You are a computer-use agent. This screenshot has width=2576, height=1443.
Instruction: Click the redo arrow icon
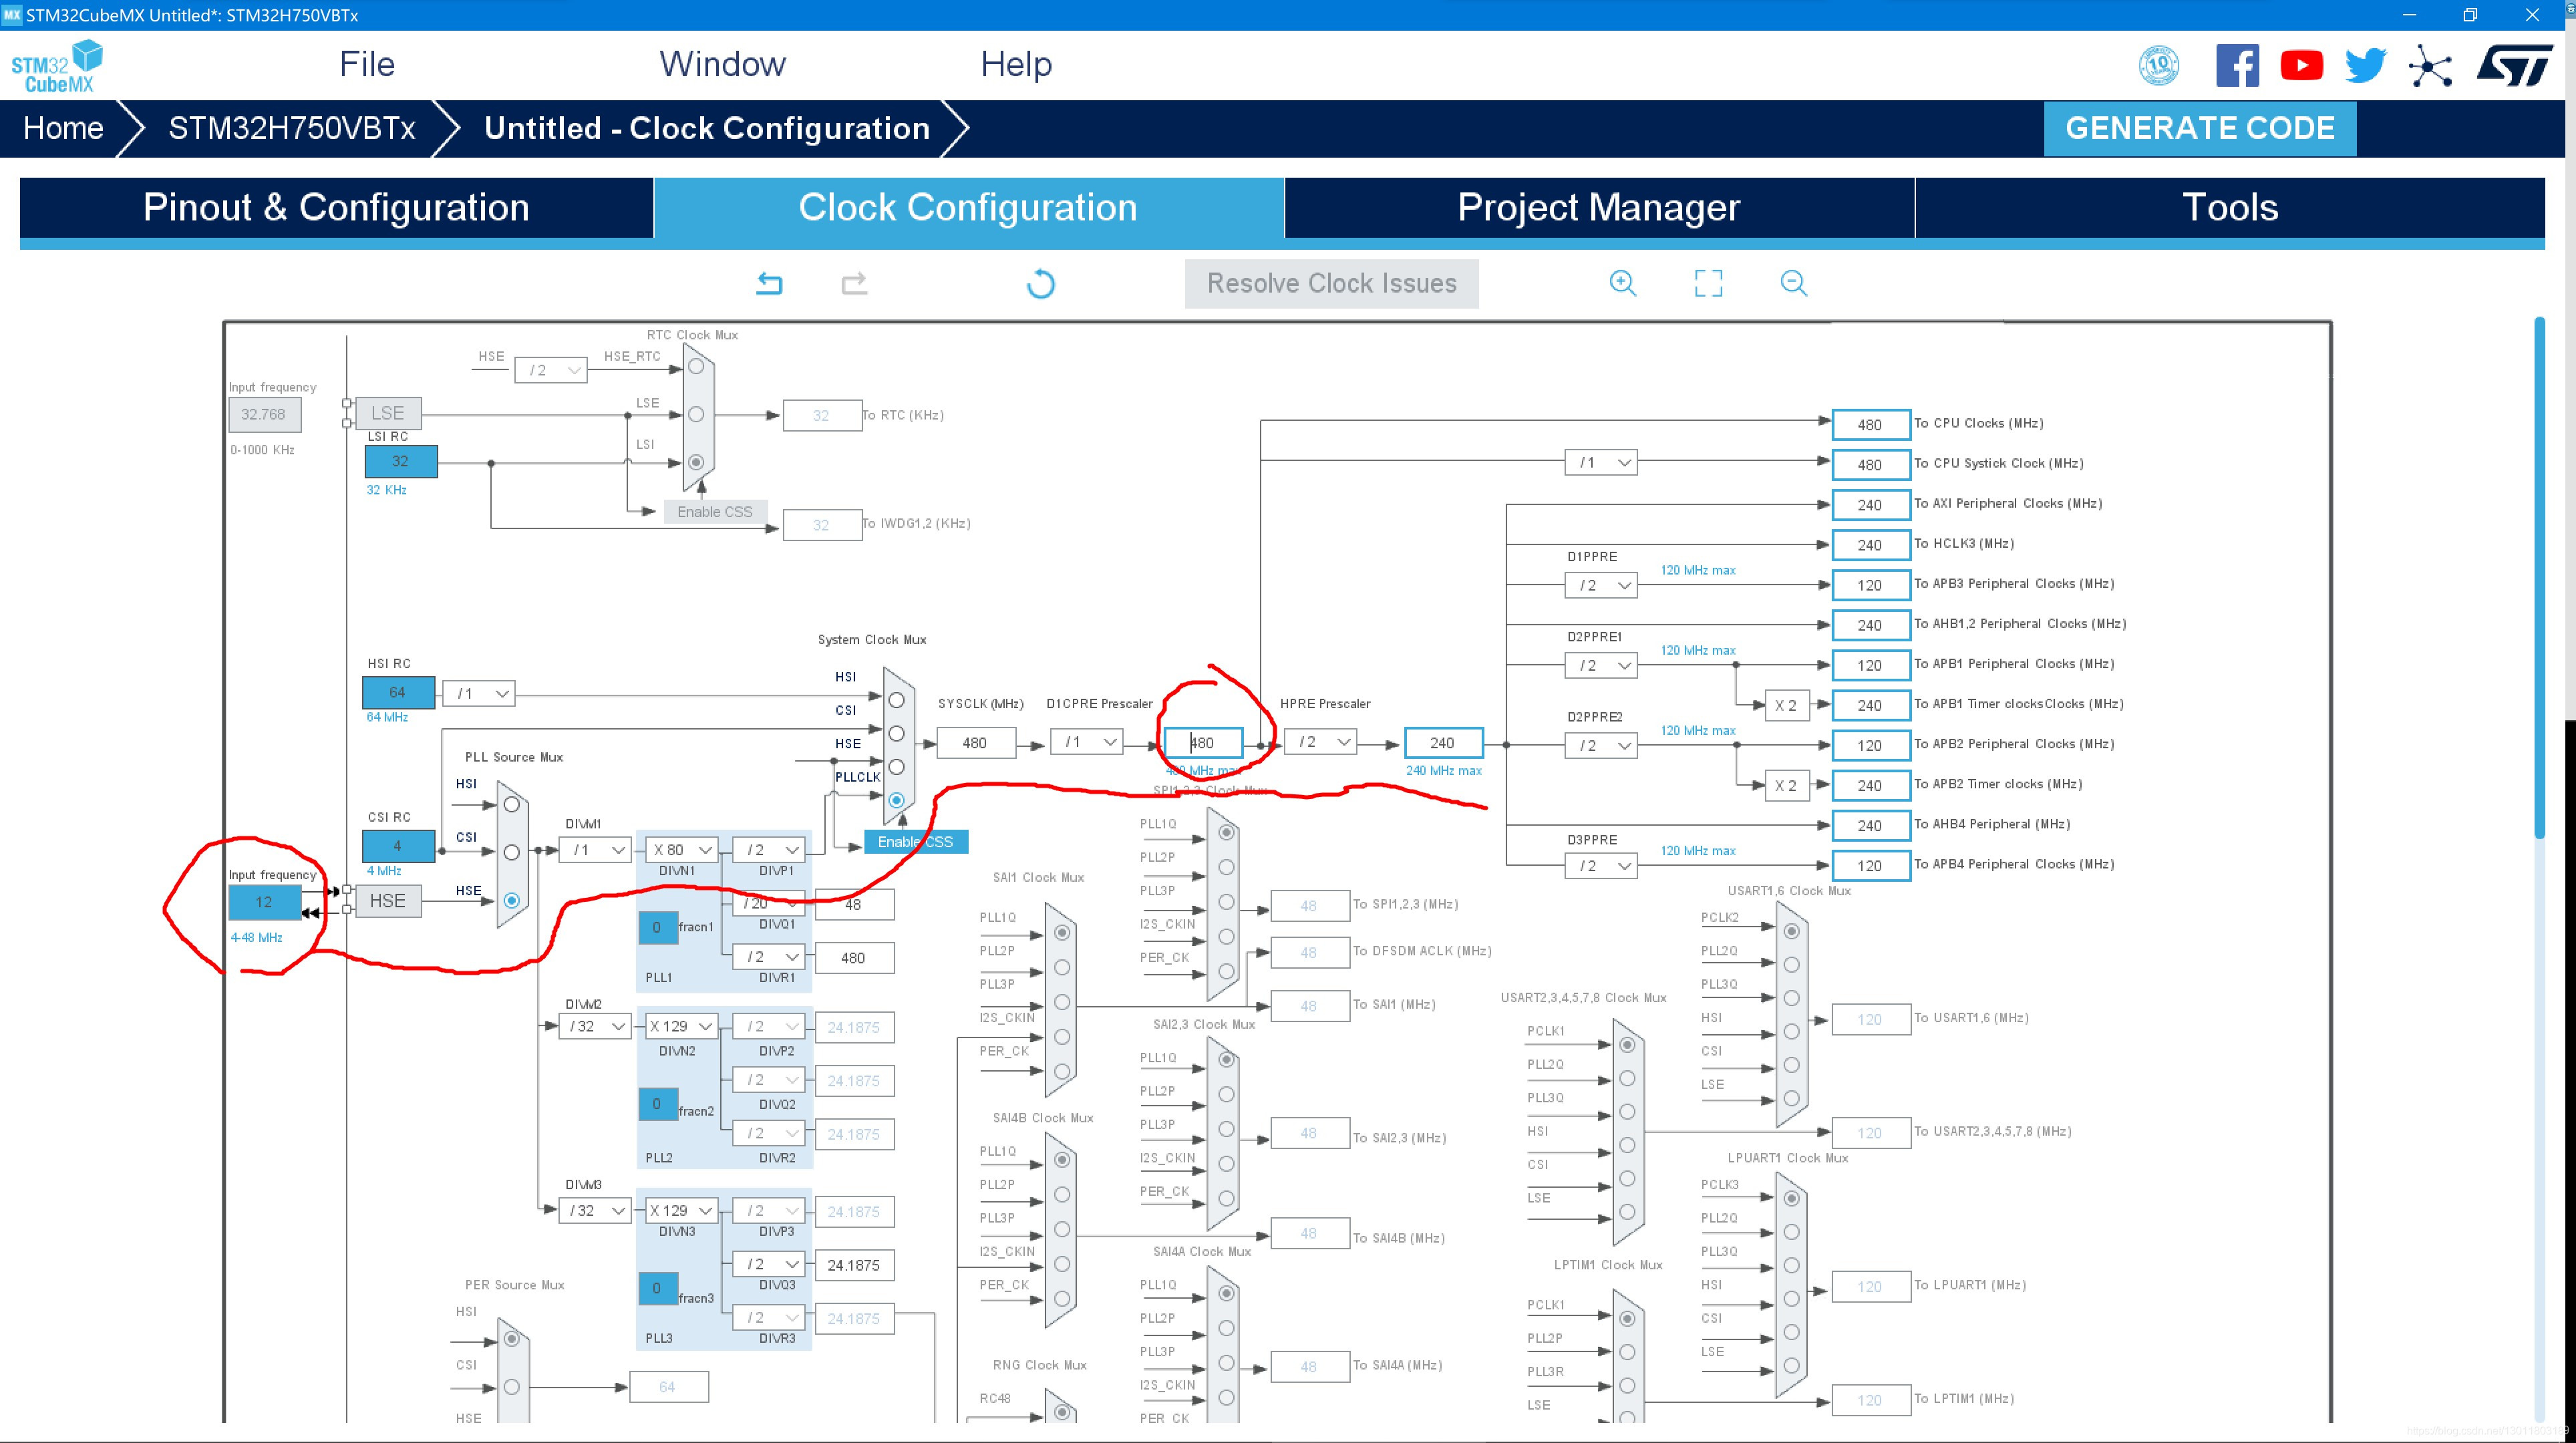[854, 284]
